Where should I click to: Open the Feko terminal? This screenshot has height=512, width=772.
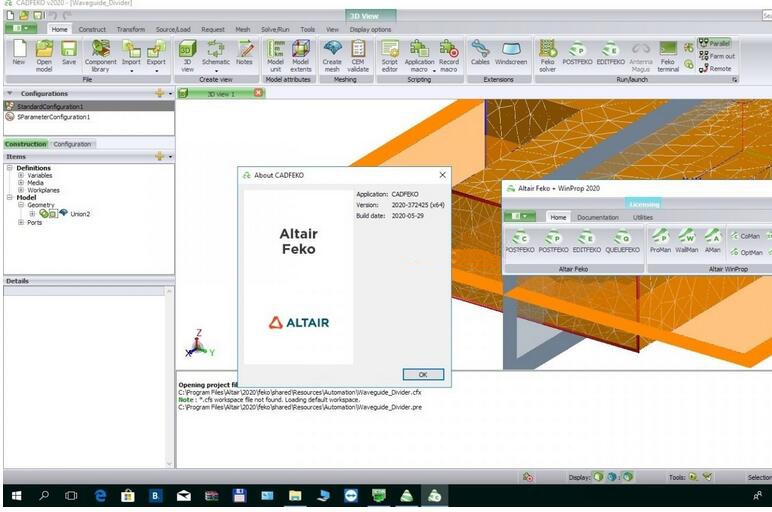pos(668,56)
